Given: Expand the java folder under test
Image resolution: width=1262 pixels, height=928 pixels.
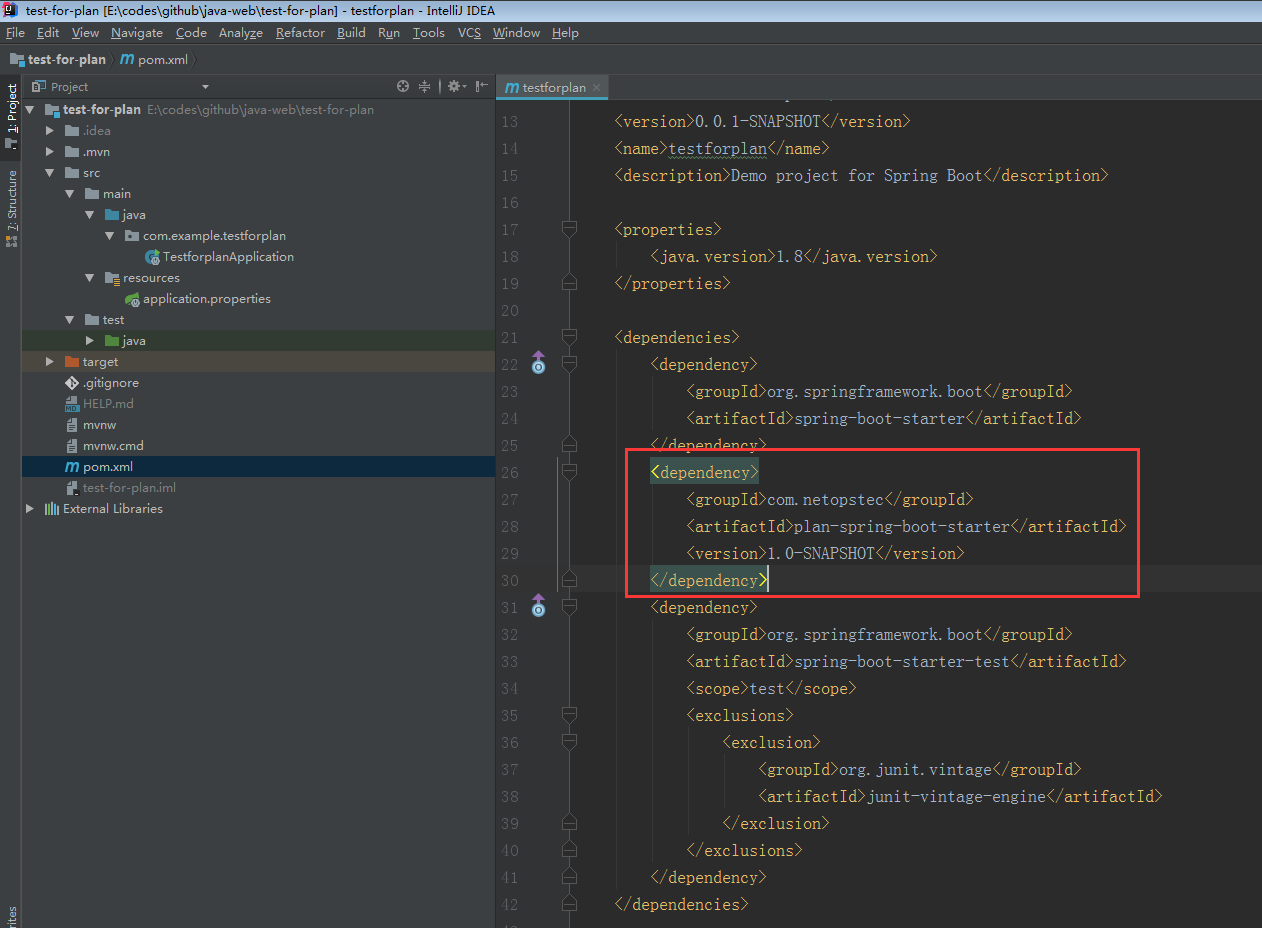Looking at the screenshot, I should tap(90, 341).
